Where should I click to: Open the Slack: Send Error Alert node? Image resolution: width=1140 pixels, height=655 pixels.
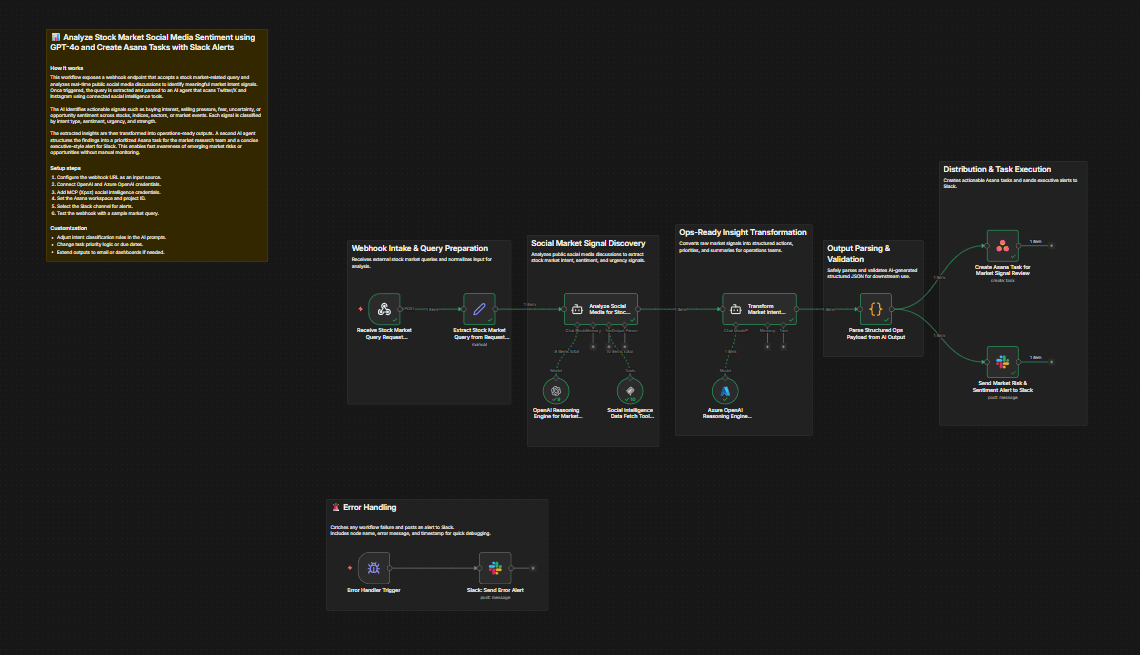click(x=495, y=568)
